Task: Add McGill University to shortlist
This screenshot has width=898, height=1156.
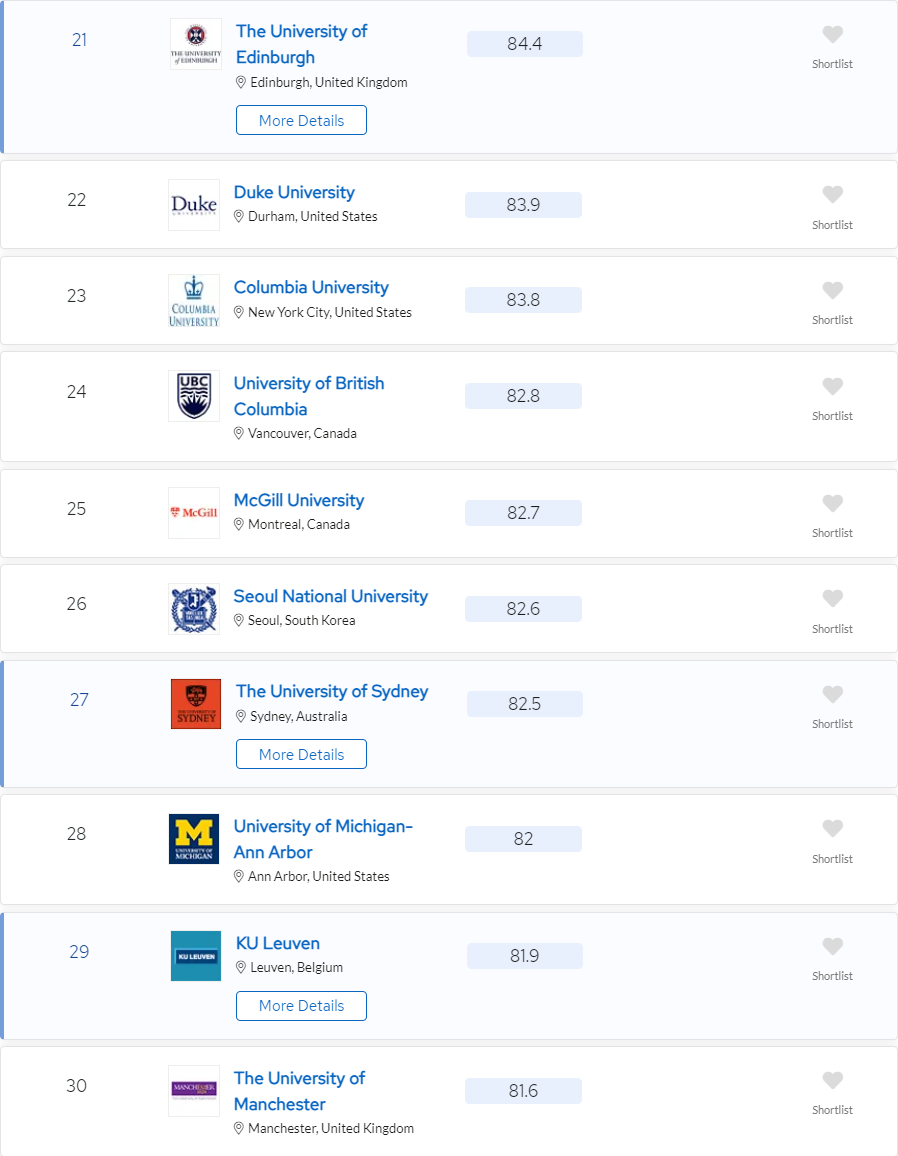Action: 832,504
